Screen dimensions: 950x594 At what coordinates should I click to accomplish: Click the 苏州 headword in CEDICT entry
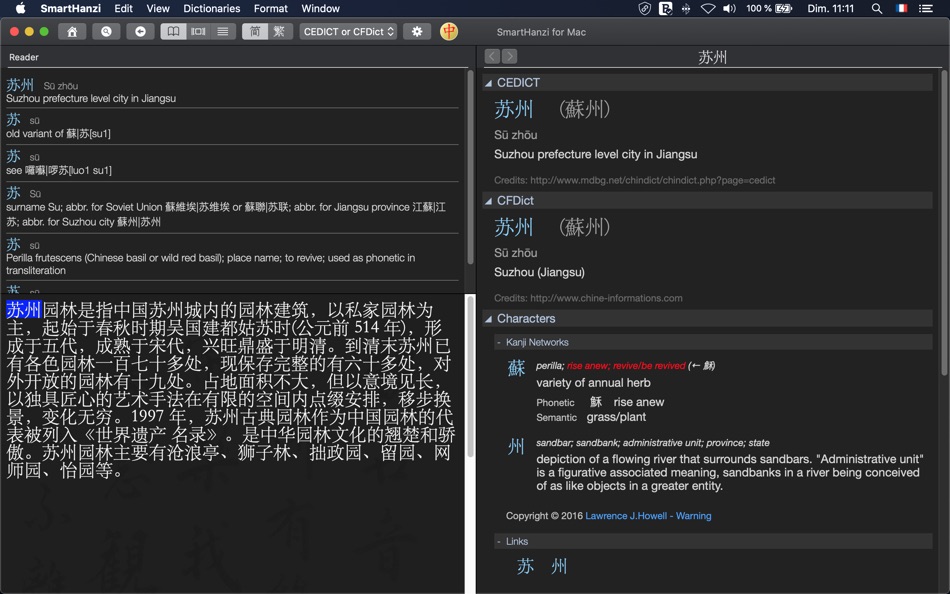point(514,109)
